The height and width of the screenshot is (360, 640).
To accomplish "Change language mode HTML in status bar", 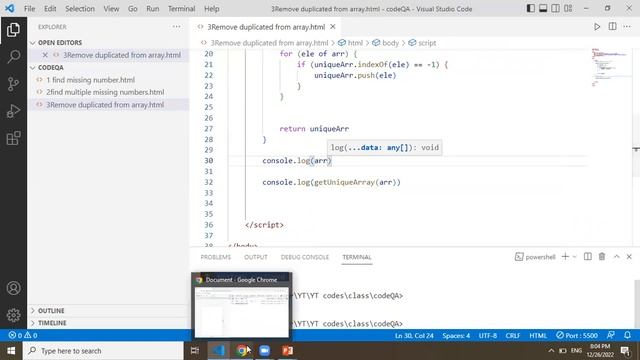I will coord(538,336).
